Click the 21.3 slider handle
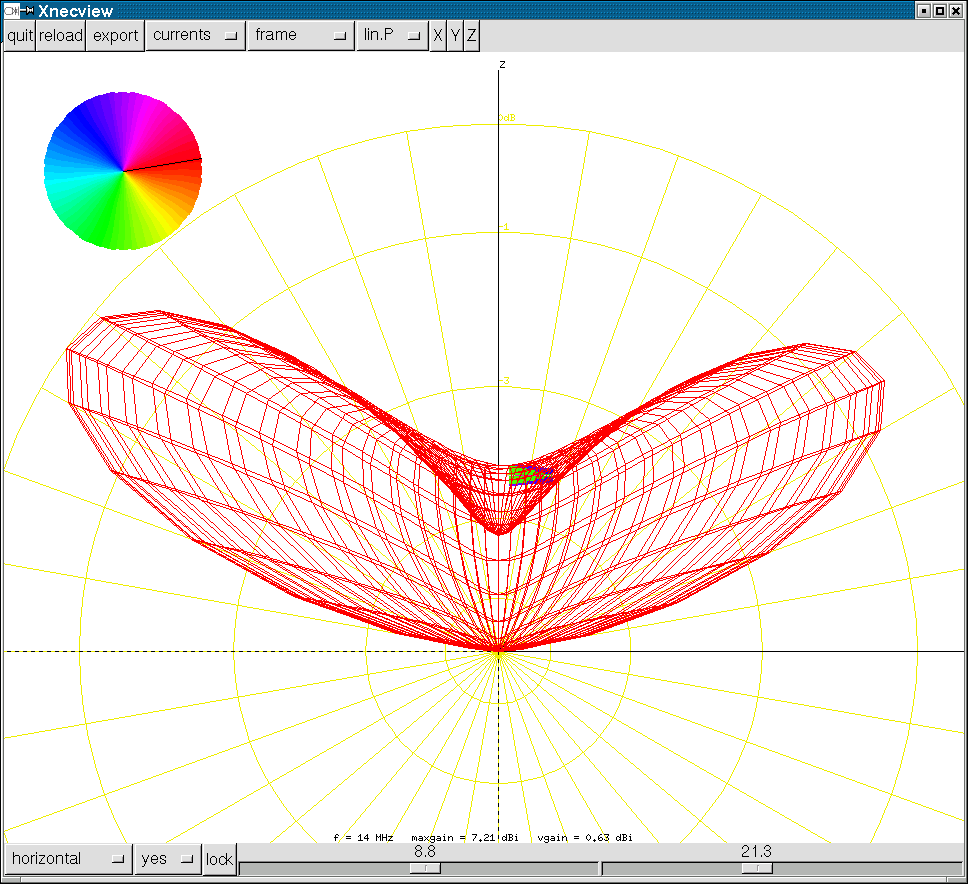This screenshot has width=968, height=884. (x=756, y=869)
